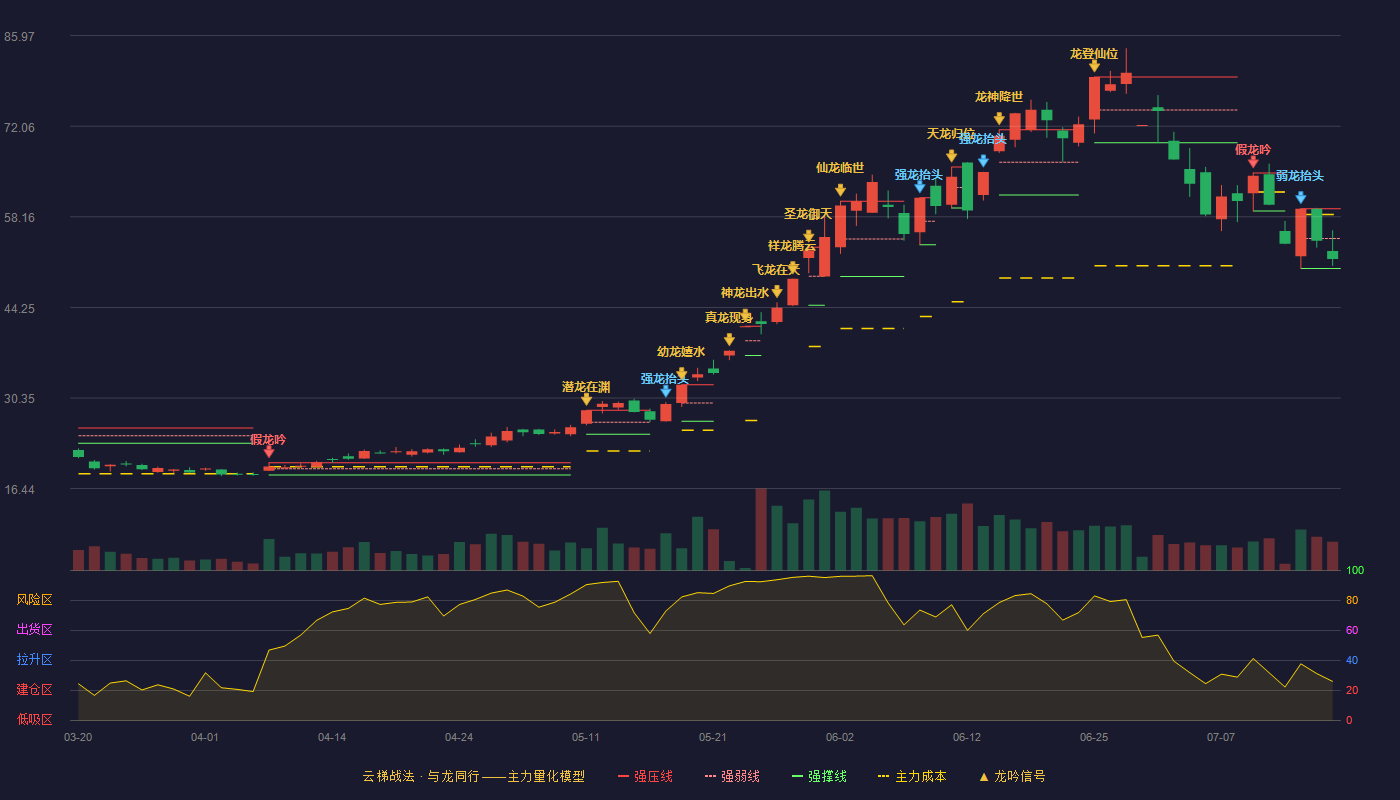Toggle the 主力成本 legend series
The height and width of the screenshot is (800, 1400).
coord(912,776)
